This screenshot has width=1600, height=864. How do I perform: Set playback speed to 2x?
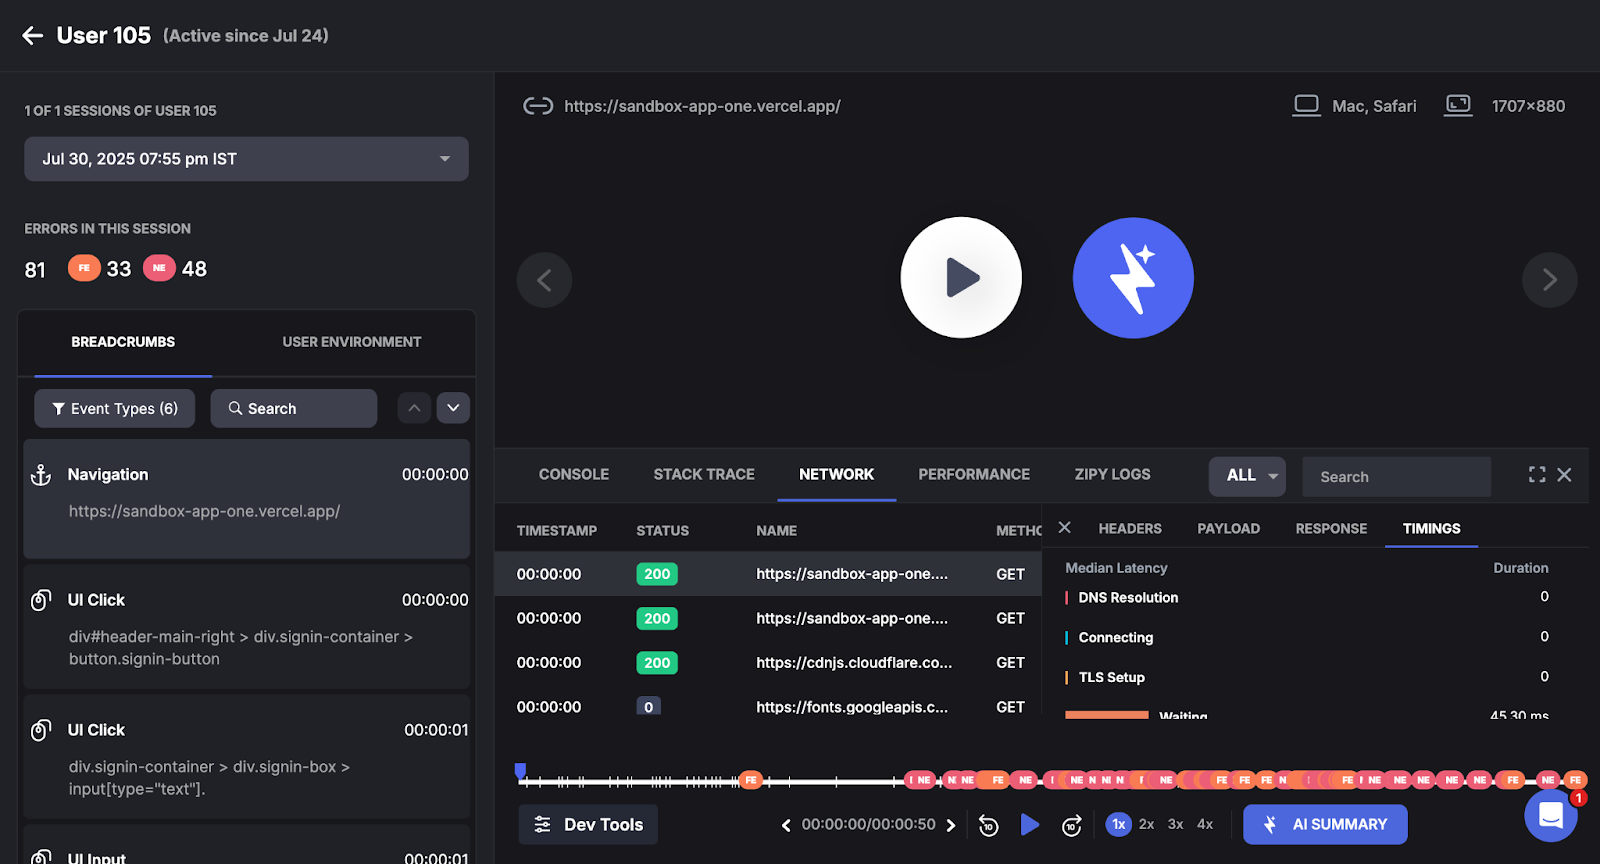point(1147,825)
